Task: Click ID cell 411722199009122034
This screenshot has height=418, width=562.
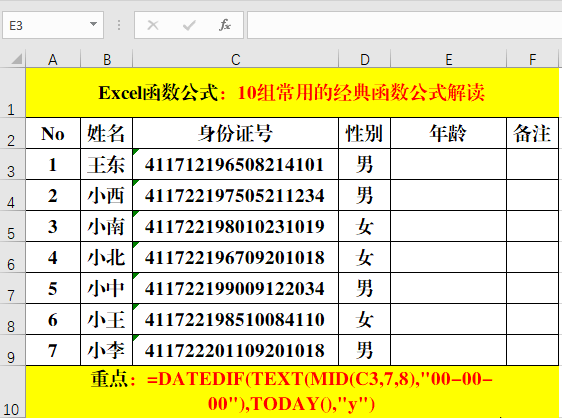Action: point(235,288)
